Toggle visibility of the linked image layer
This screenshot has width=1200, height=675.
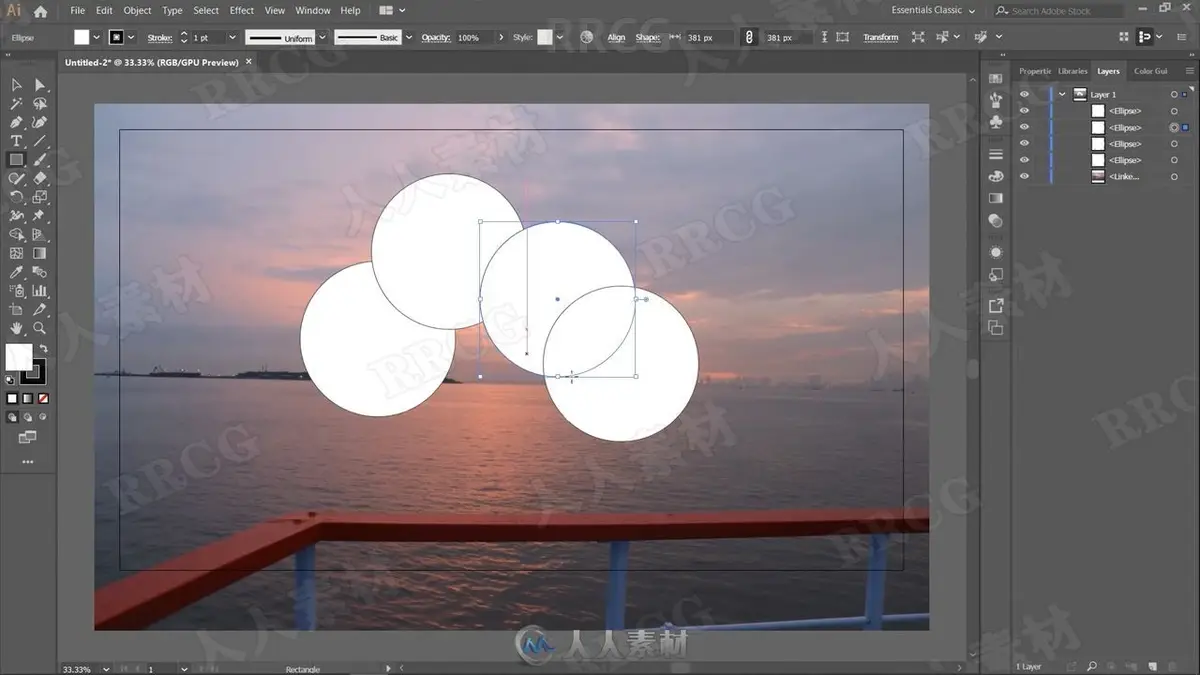(x=1024, y=176)
